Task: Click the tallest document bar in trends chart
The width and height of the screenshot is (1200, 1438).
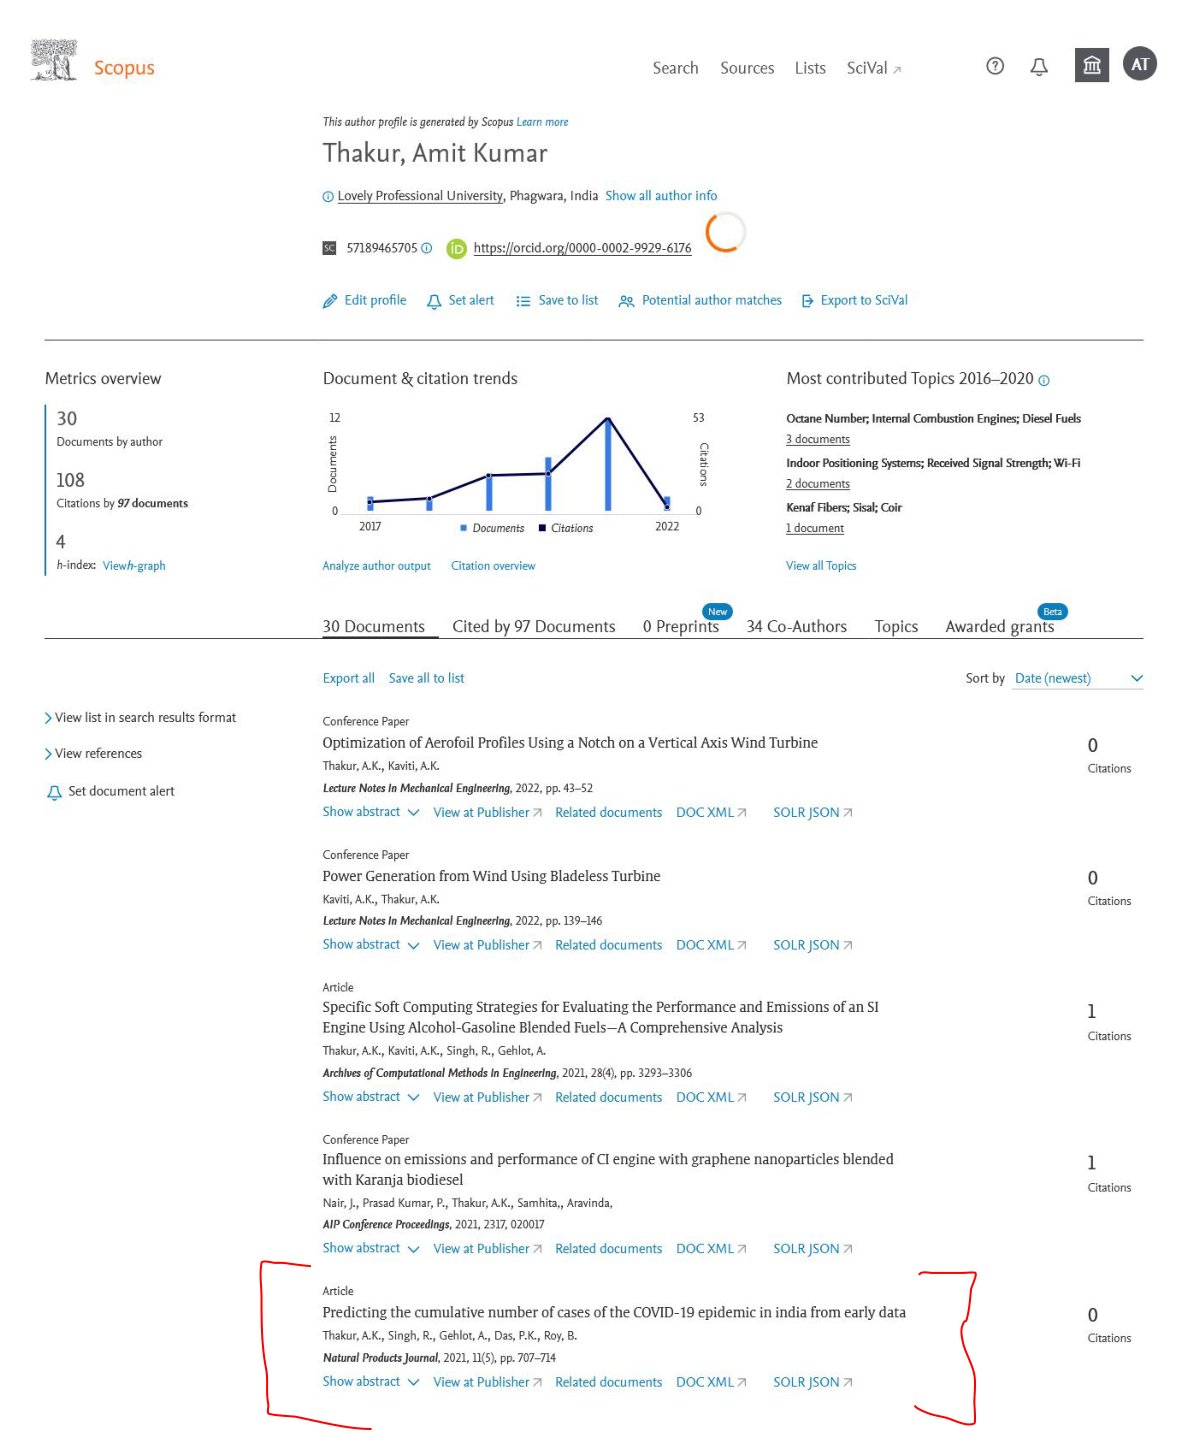Action: 608,465
